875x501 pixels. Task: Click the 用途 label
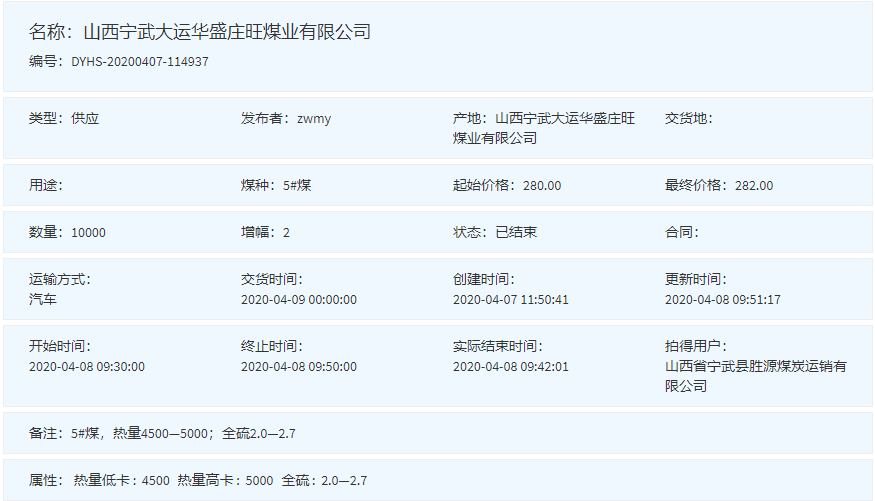coord(46,185)
